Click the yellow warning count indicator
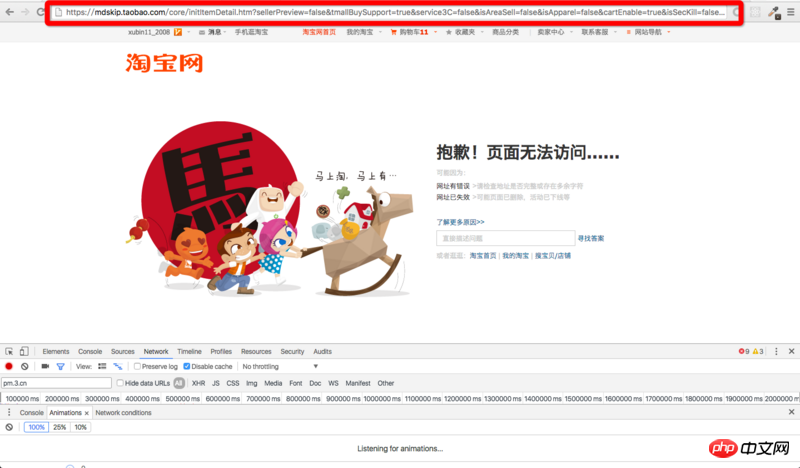This screenshot has height=468, width=800. click(x=758, y=351)
